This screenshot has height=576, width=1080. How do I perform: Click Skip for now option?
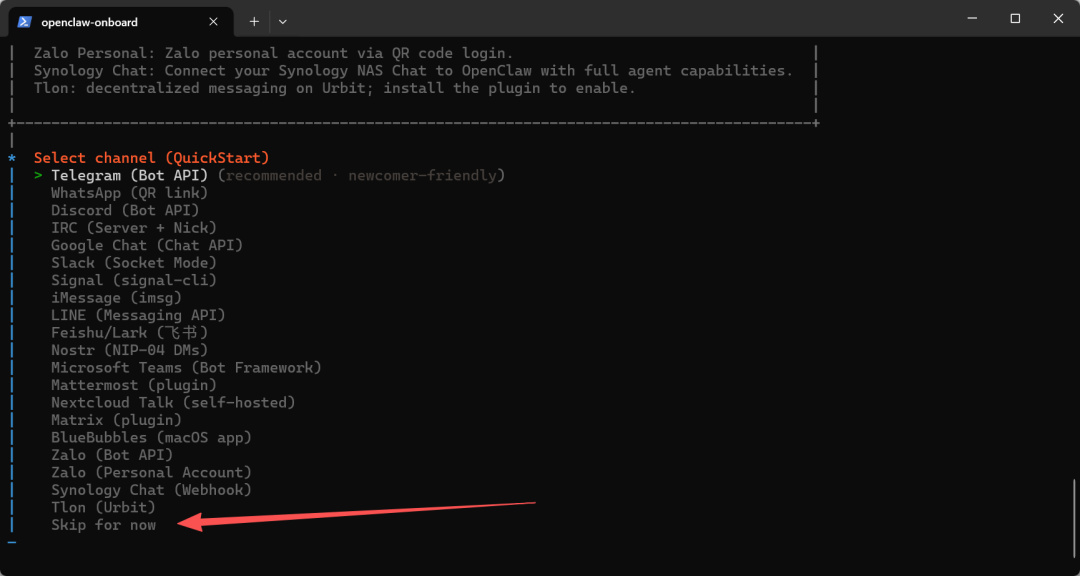click(104, 525)
